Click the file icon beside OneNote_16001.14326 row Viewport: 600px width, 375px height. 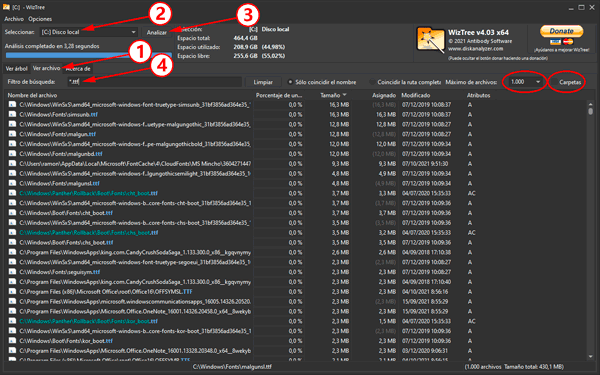tap(12, 311)
